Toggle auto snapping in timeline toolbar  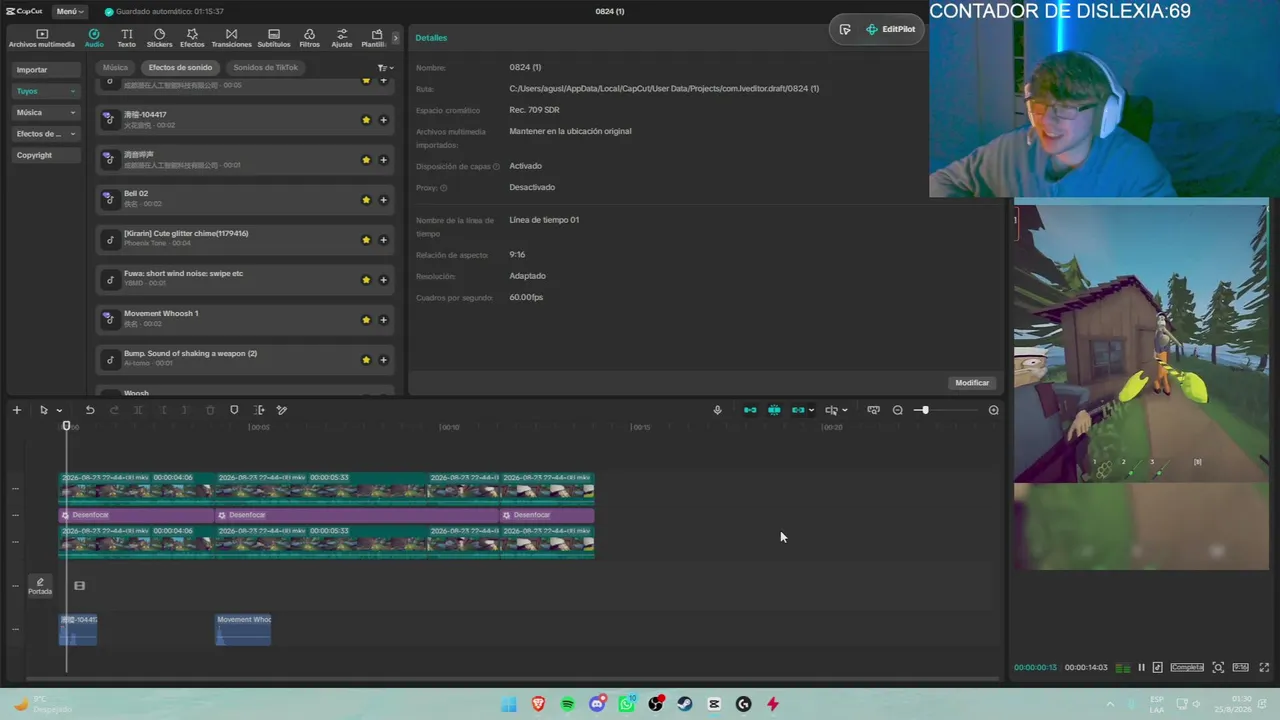[774, 410]
